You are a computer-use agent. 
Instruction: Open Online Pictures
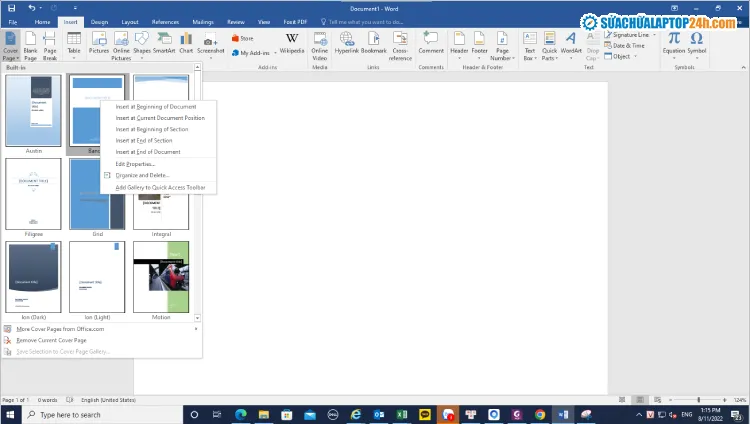(121, 45)
